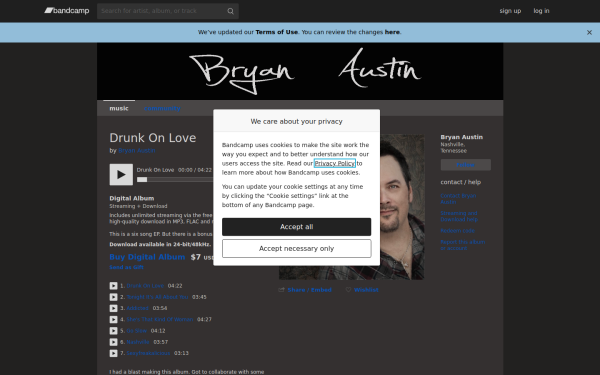The height and width of the screenshot is (375, 600).
Task: Play track 5 Go Slow
Action: pos(113,331)
